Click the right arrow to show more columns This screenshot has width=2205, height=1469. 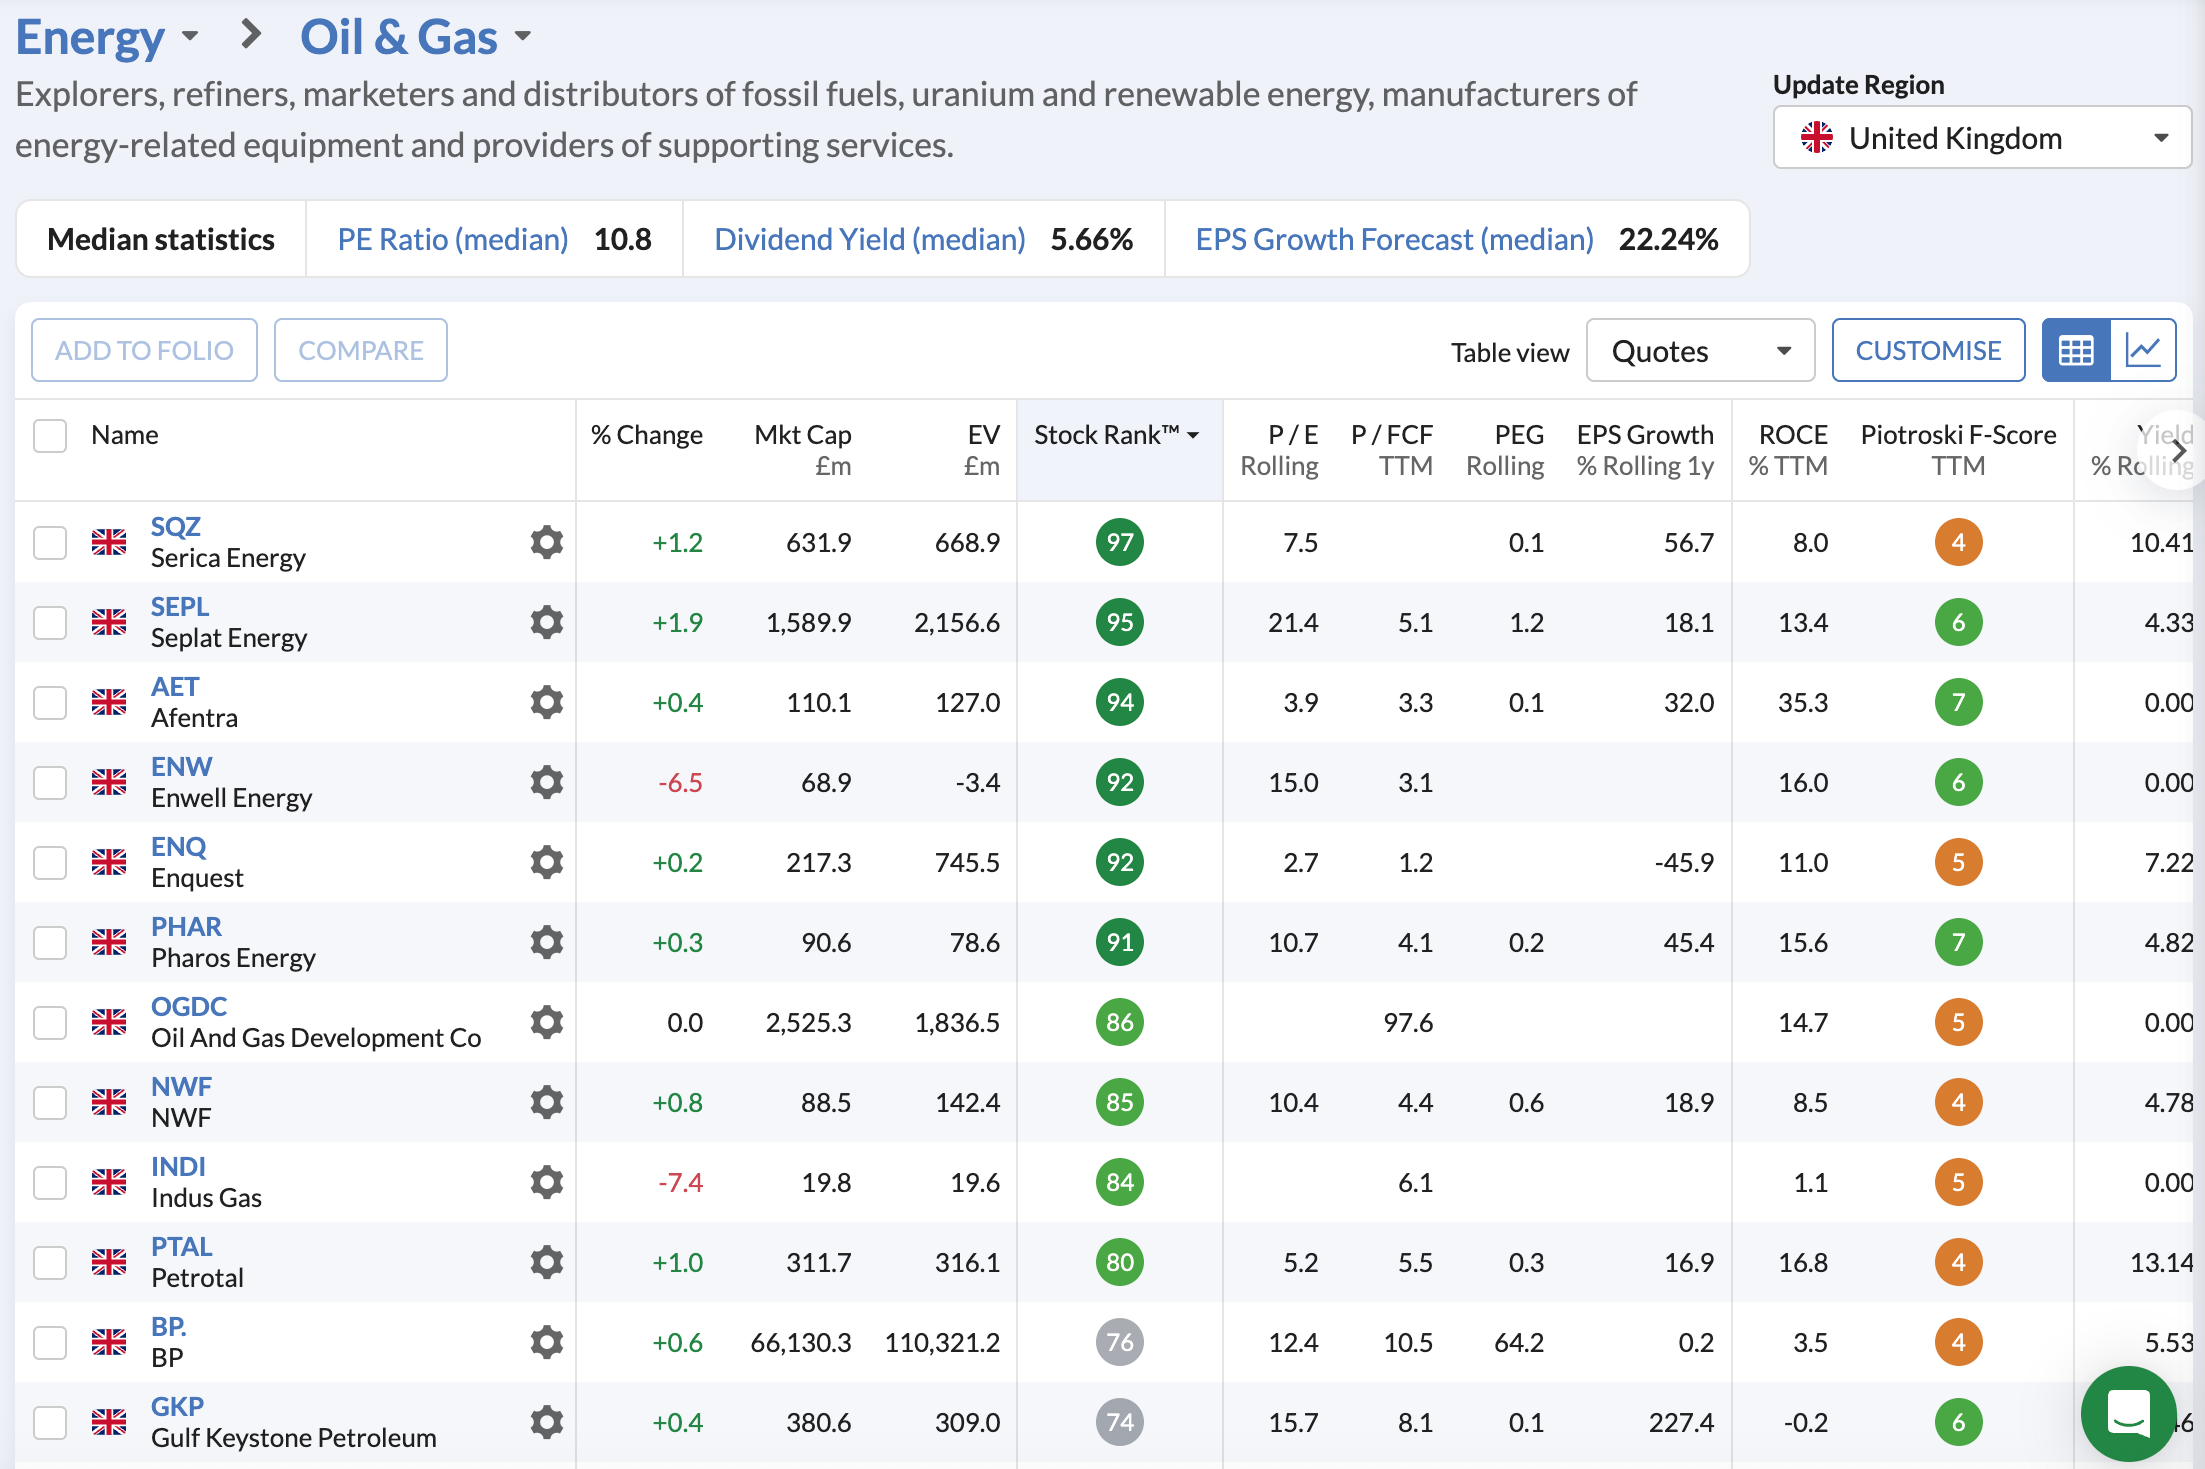(2178, 451)
